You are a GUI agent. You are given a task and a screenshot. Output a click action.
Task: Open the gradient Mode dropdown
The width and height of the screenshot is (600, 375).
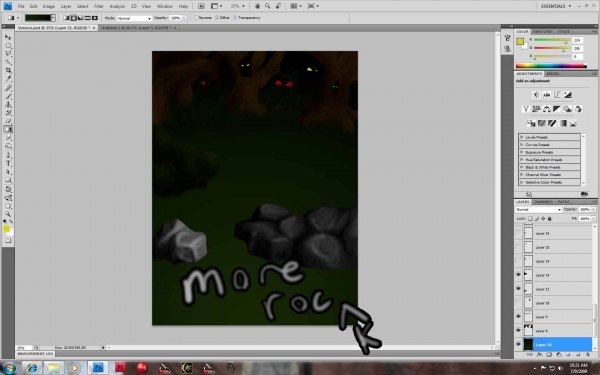click(x=134, y=18)
